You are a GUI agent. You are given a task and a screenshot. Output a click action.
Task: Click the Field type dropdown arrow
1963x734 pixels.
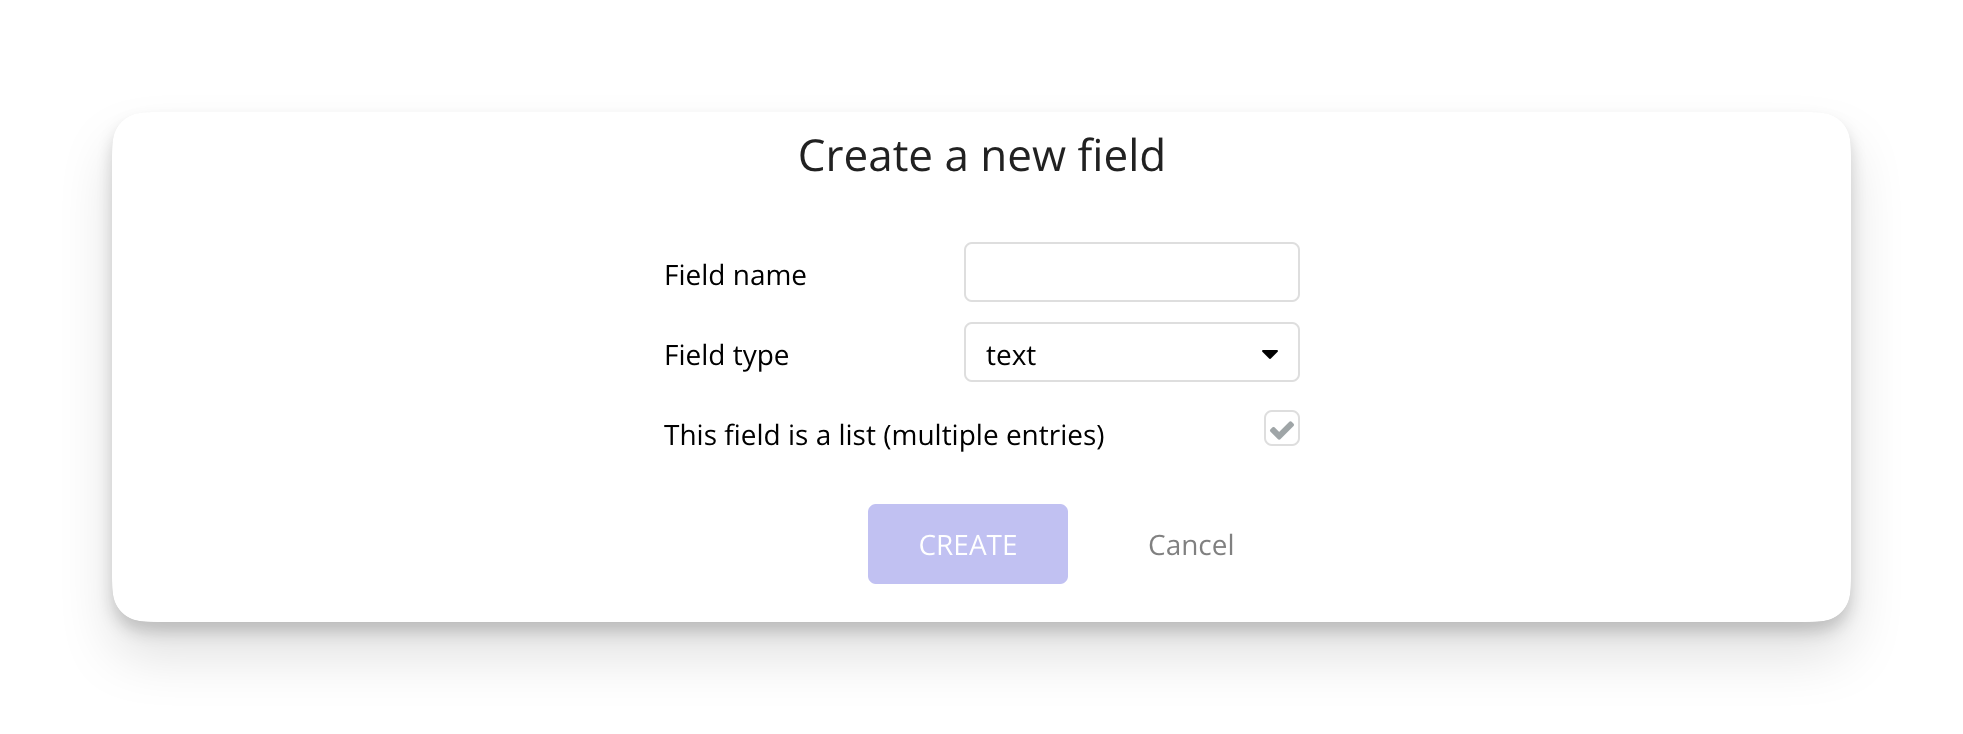pyautogui.click(x=1269, y=354)
